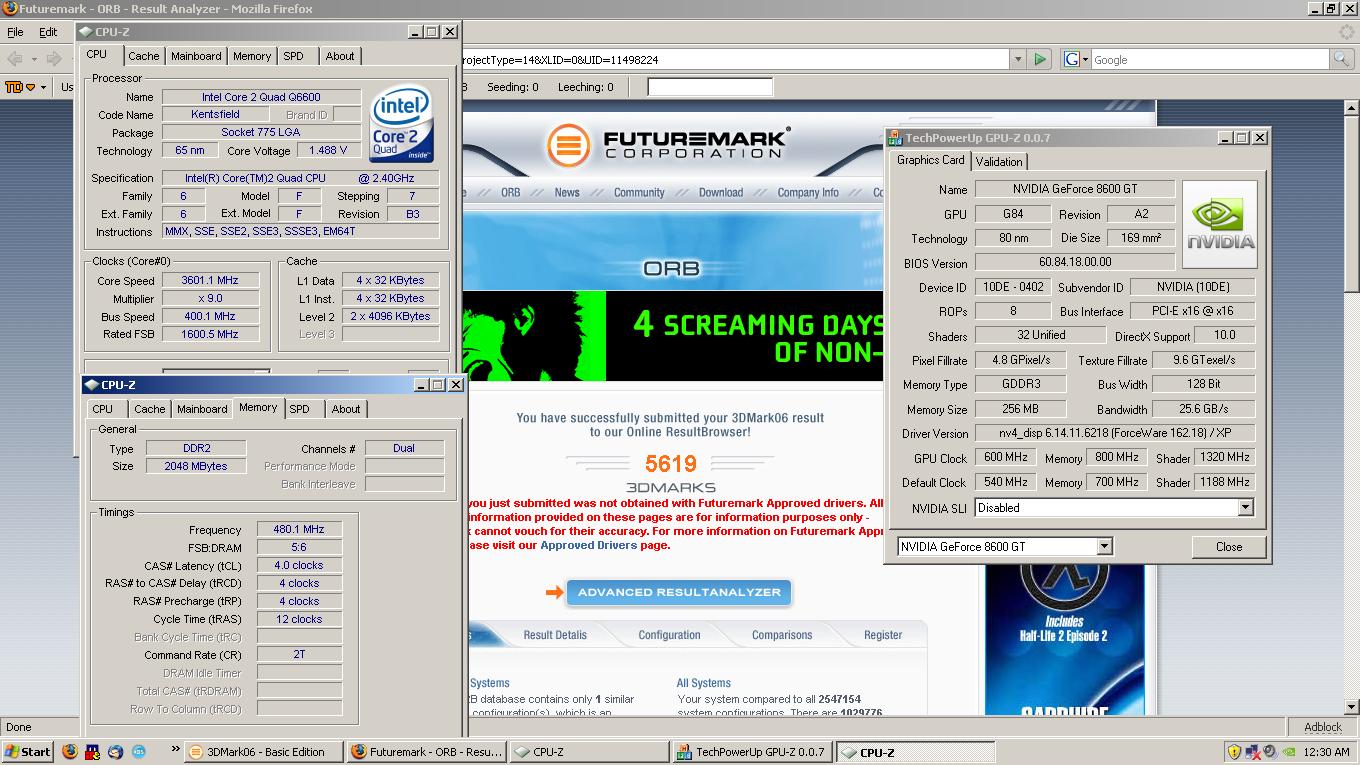
Task: Click the Google search input field
Action: [1209, 60]
